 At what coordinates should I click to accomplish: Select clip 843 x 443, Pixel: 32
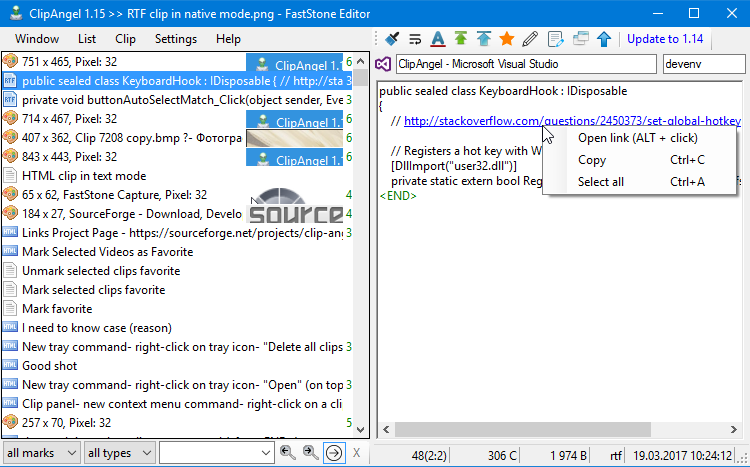(x=177, y=156)
